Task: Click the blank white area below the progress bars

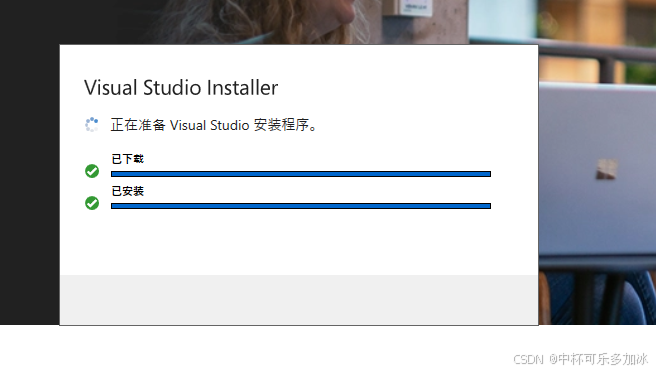Action: pos(299,243)
